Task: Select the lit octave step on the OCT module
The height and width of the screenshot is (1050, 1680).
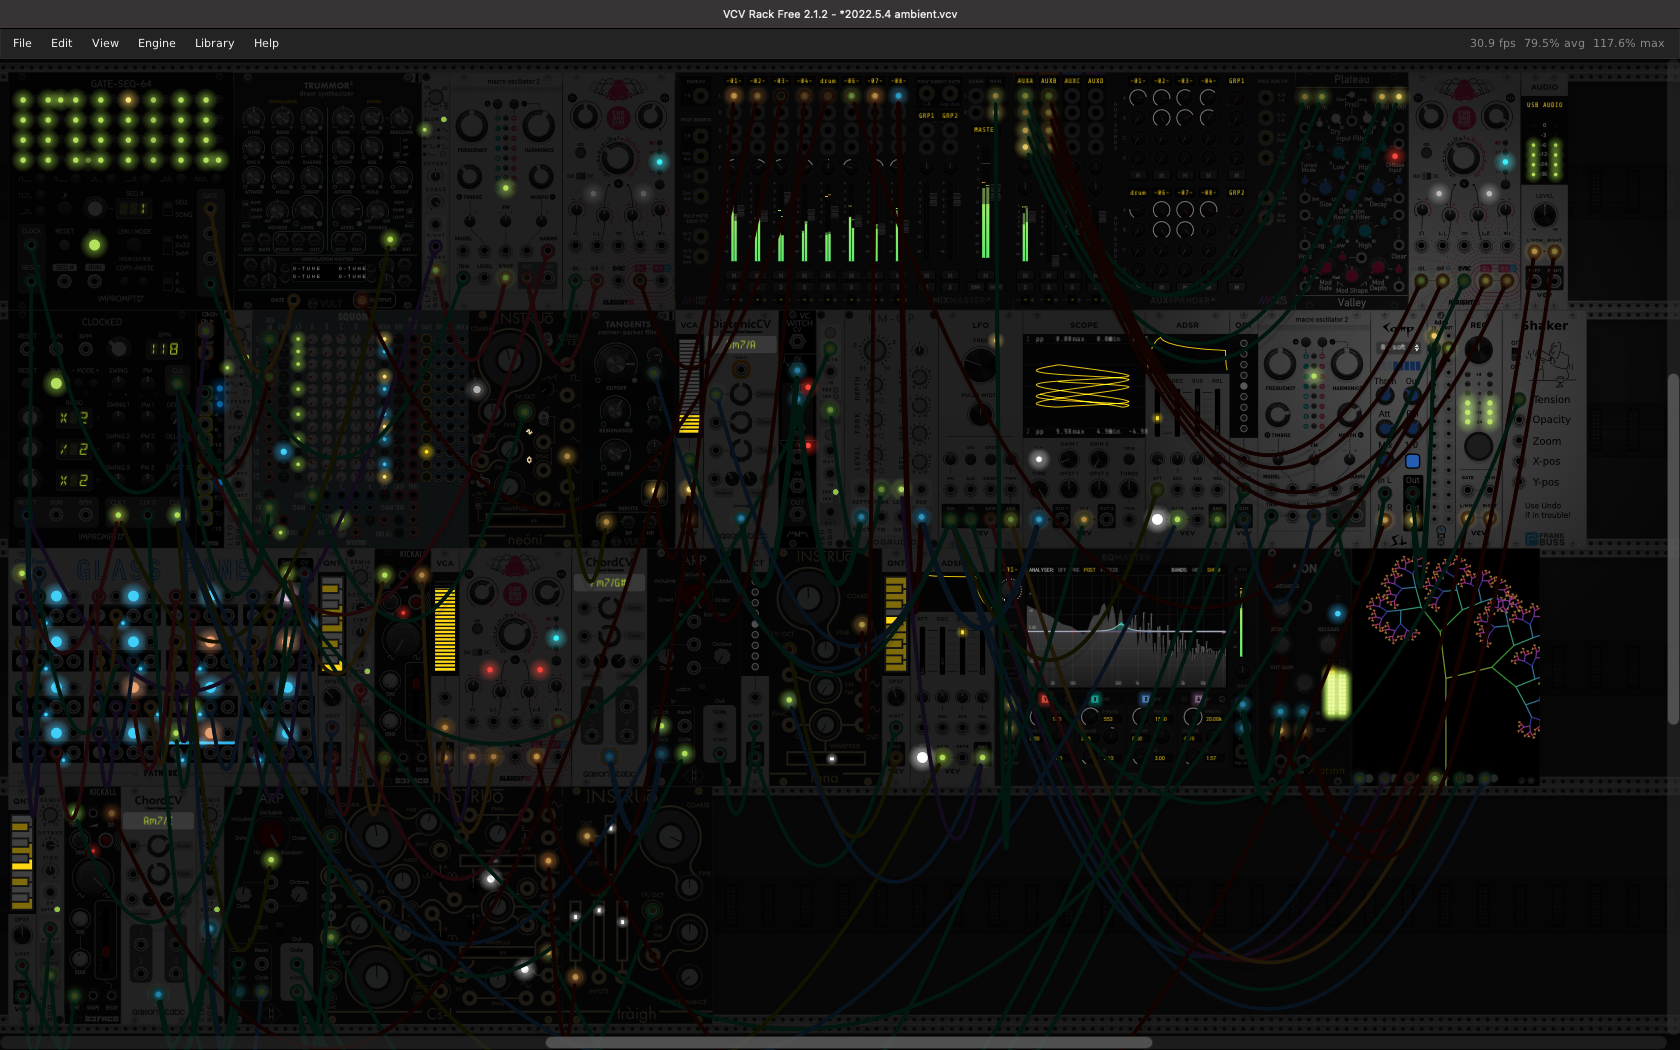Action: (x=1243, y=386)
